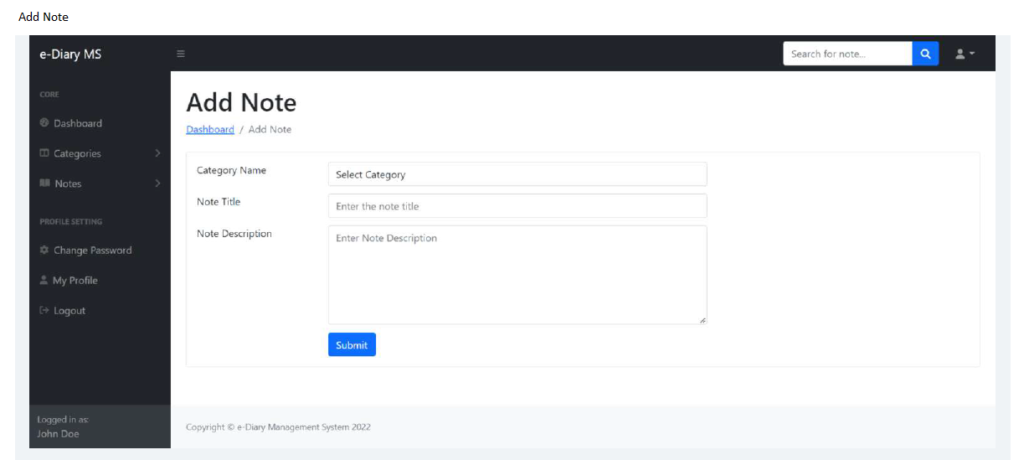Focus the Note Title input field
1024x460 pixels.
(517, 206)
